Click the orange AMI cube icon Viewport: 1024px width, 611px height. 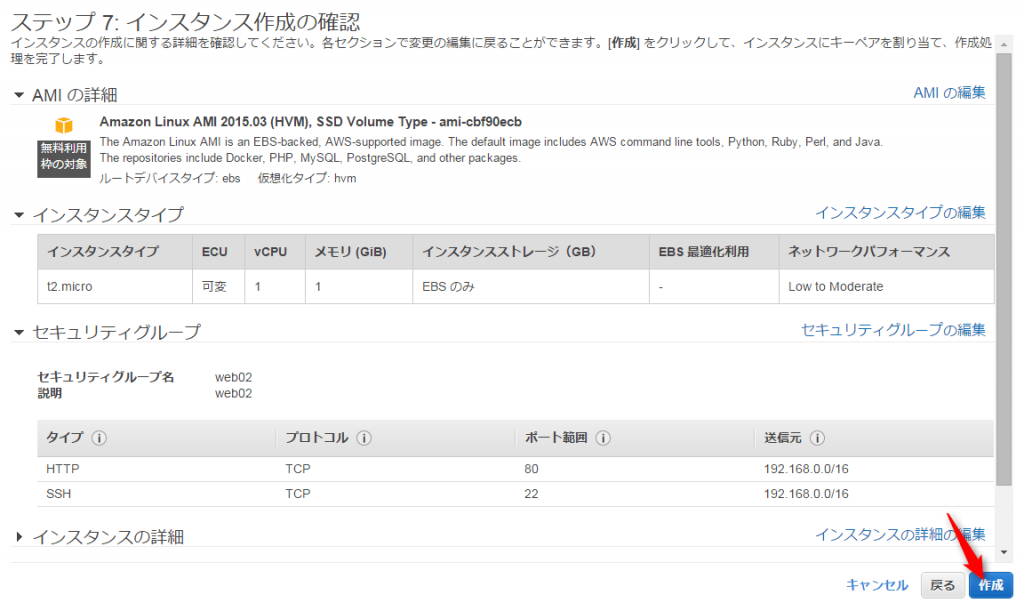(x=64, y=126)
